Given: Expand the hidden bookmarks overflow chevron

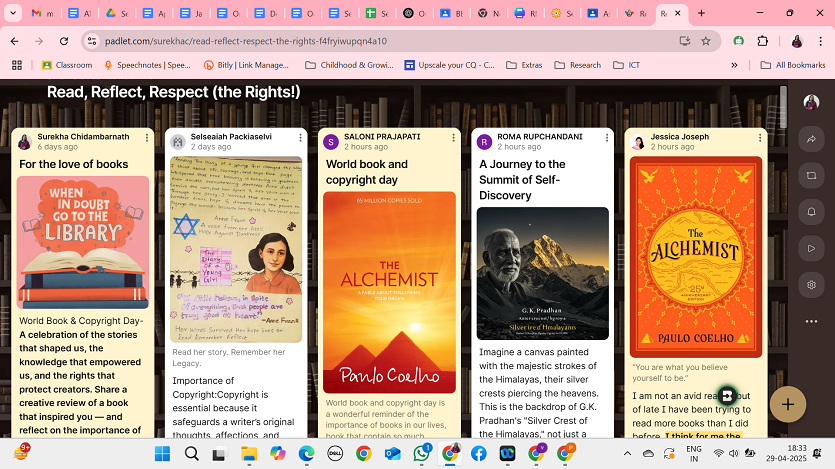Looking at the screenshot, I should point(735,65).
